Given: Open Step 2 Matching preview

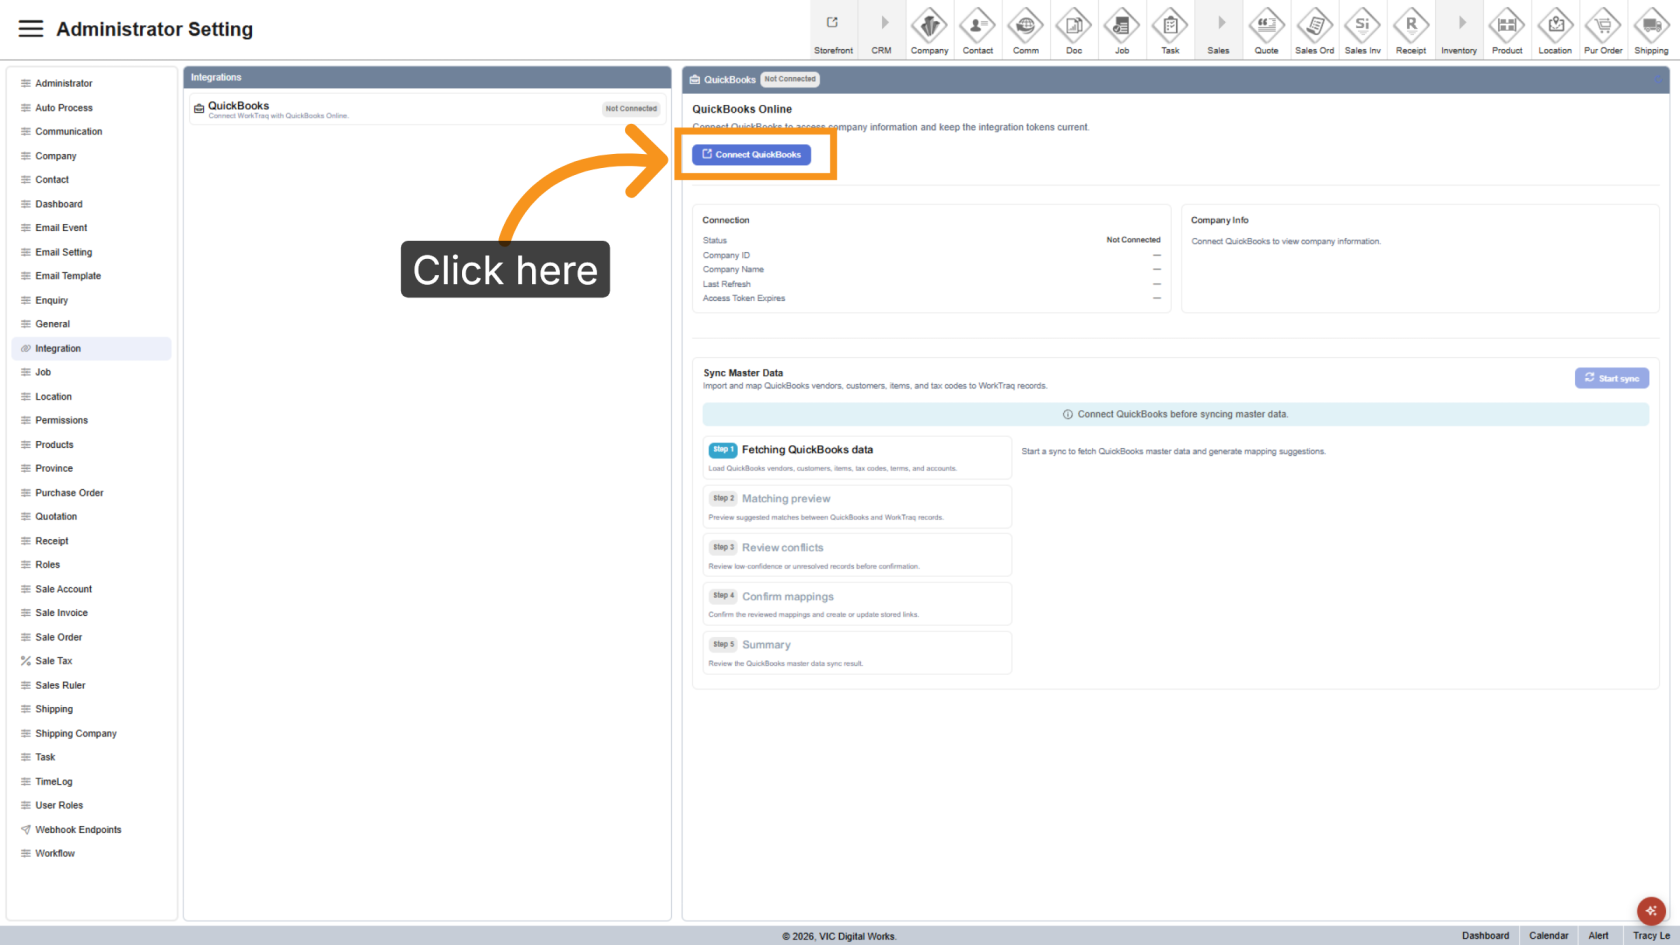Looking at the screenshot, I should pos(857,506).
